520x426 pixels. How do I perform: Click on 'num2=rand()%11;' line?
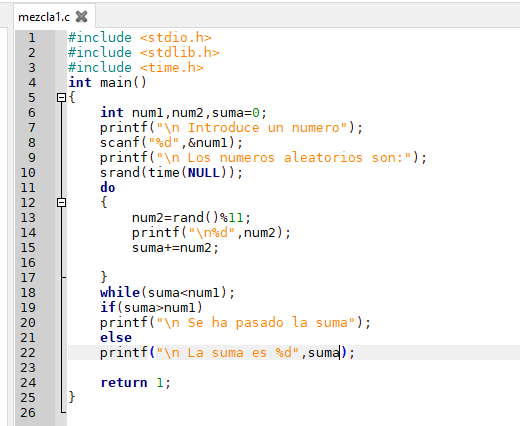coord(191,218)
